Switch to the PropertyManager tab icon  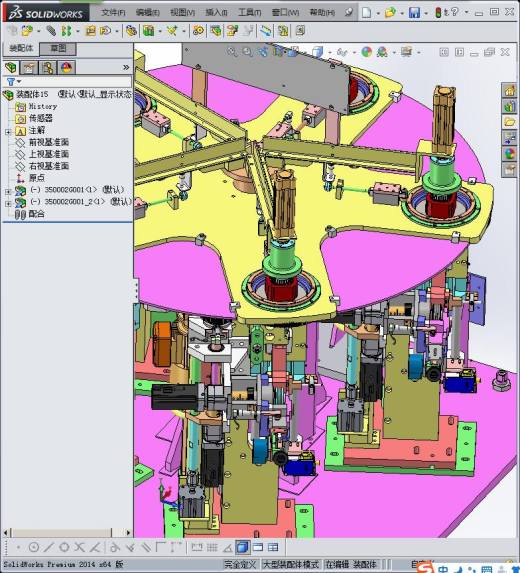coord(29,68)
